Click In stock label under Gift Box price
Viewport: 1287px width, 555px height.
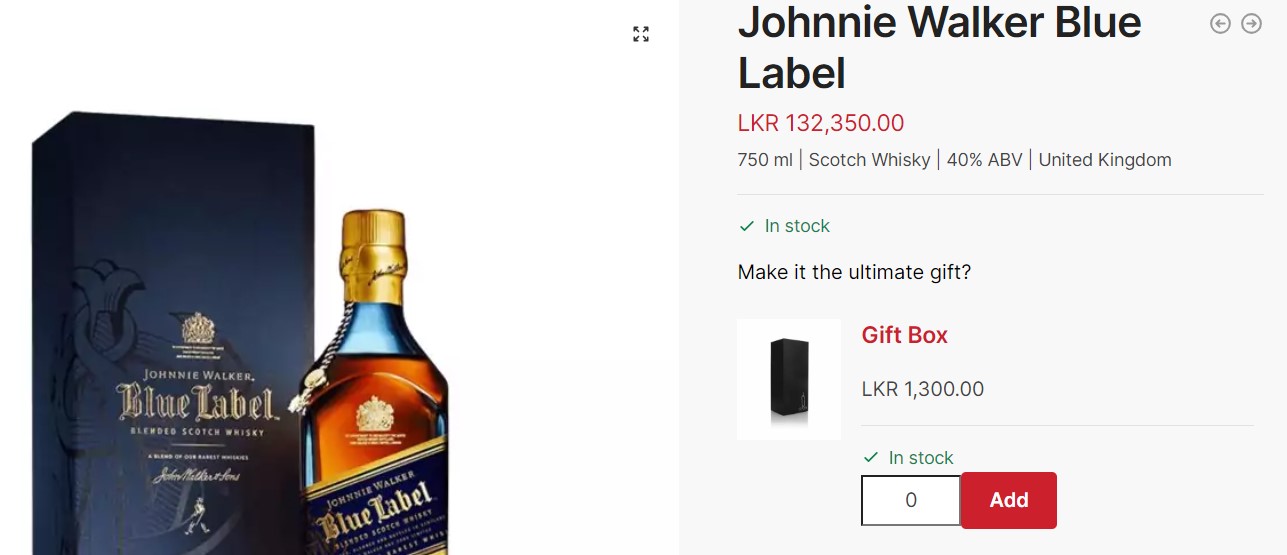coord(921,458)
